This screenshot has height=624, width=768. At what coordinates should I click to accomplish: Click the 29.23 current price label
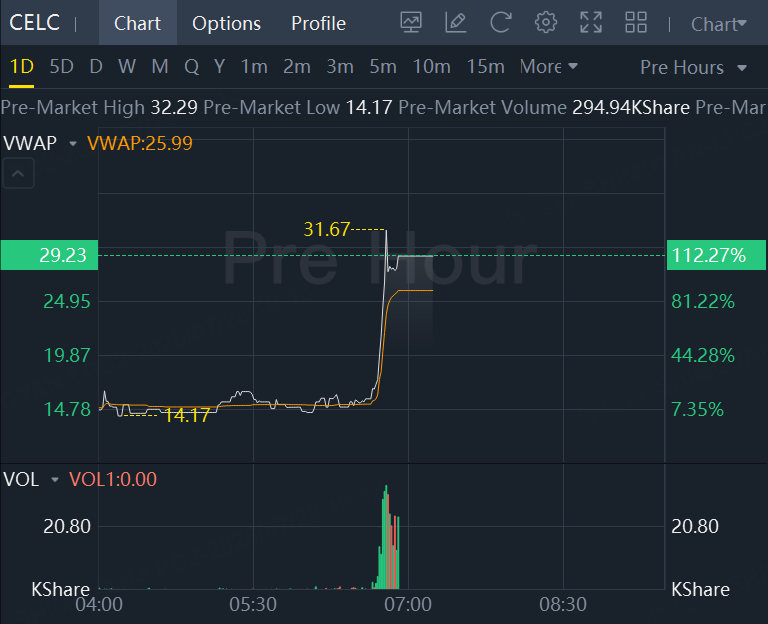click(49, 255)
